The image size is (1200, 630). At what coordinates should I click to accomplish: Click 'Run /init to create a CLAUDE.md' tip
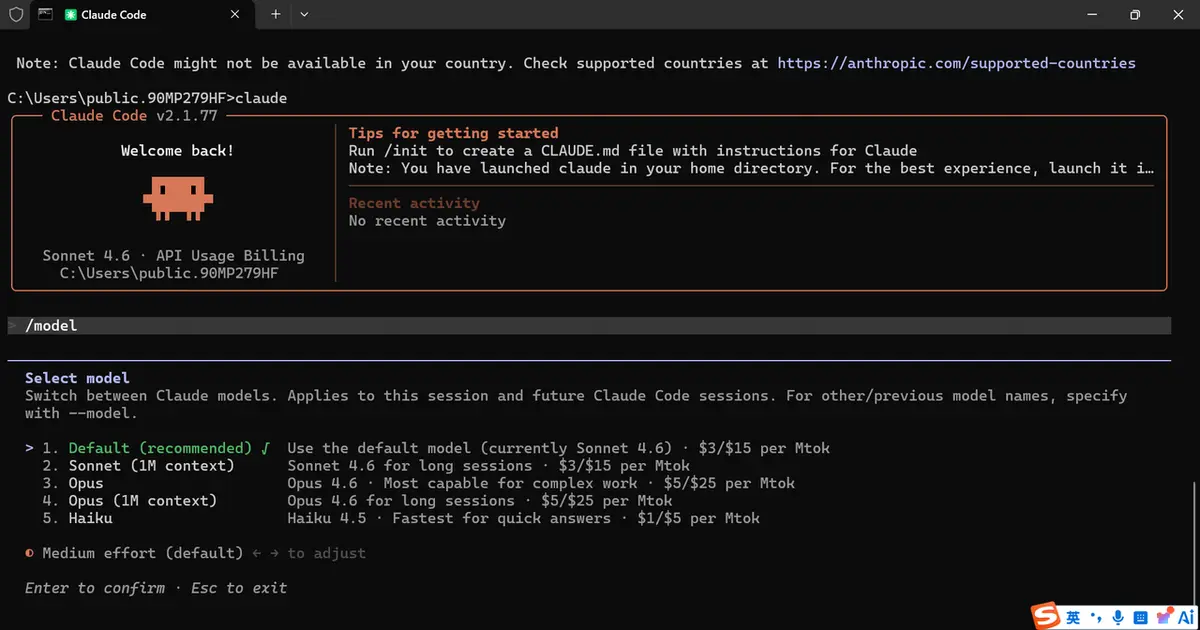click(x=633, y=151)
